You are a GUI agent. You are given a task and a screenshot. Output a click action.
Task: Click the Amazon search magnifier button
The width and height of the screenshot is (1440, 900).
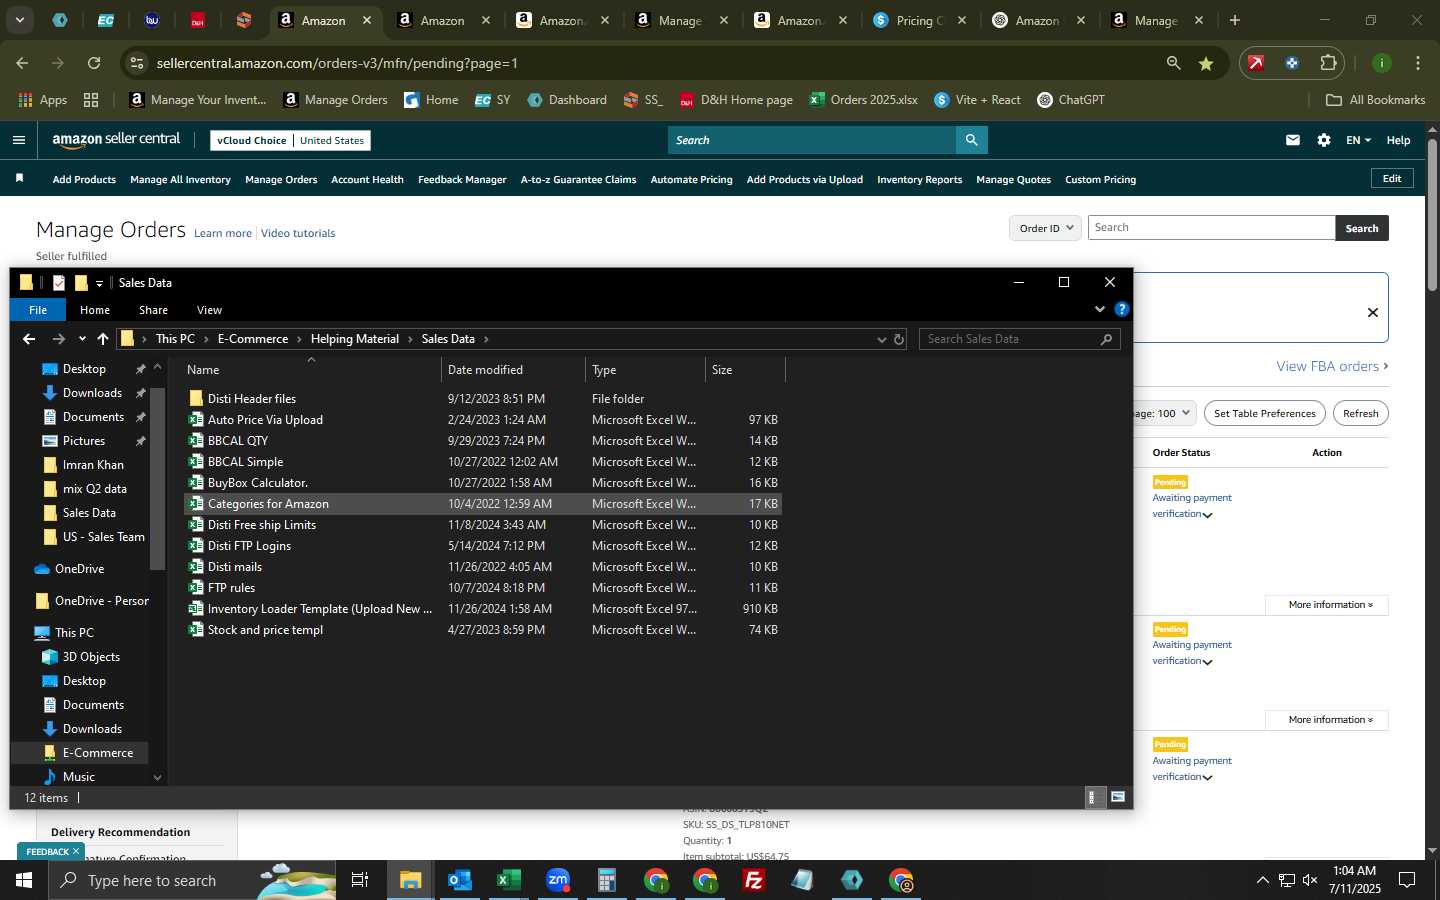(971, 140)
